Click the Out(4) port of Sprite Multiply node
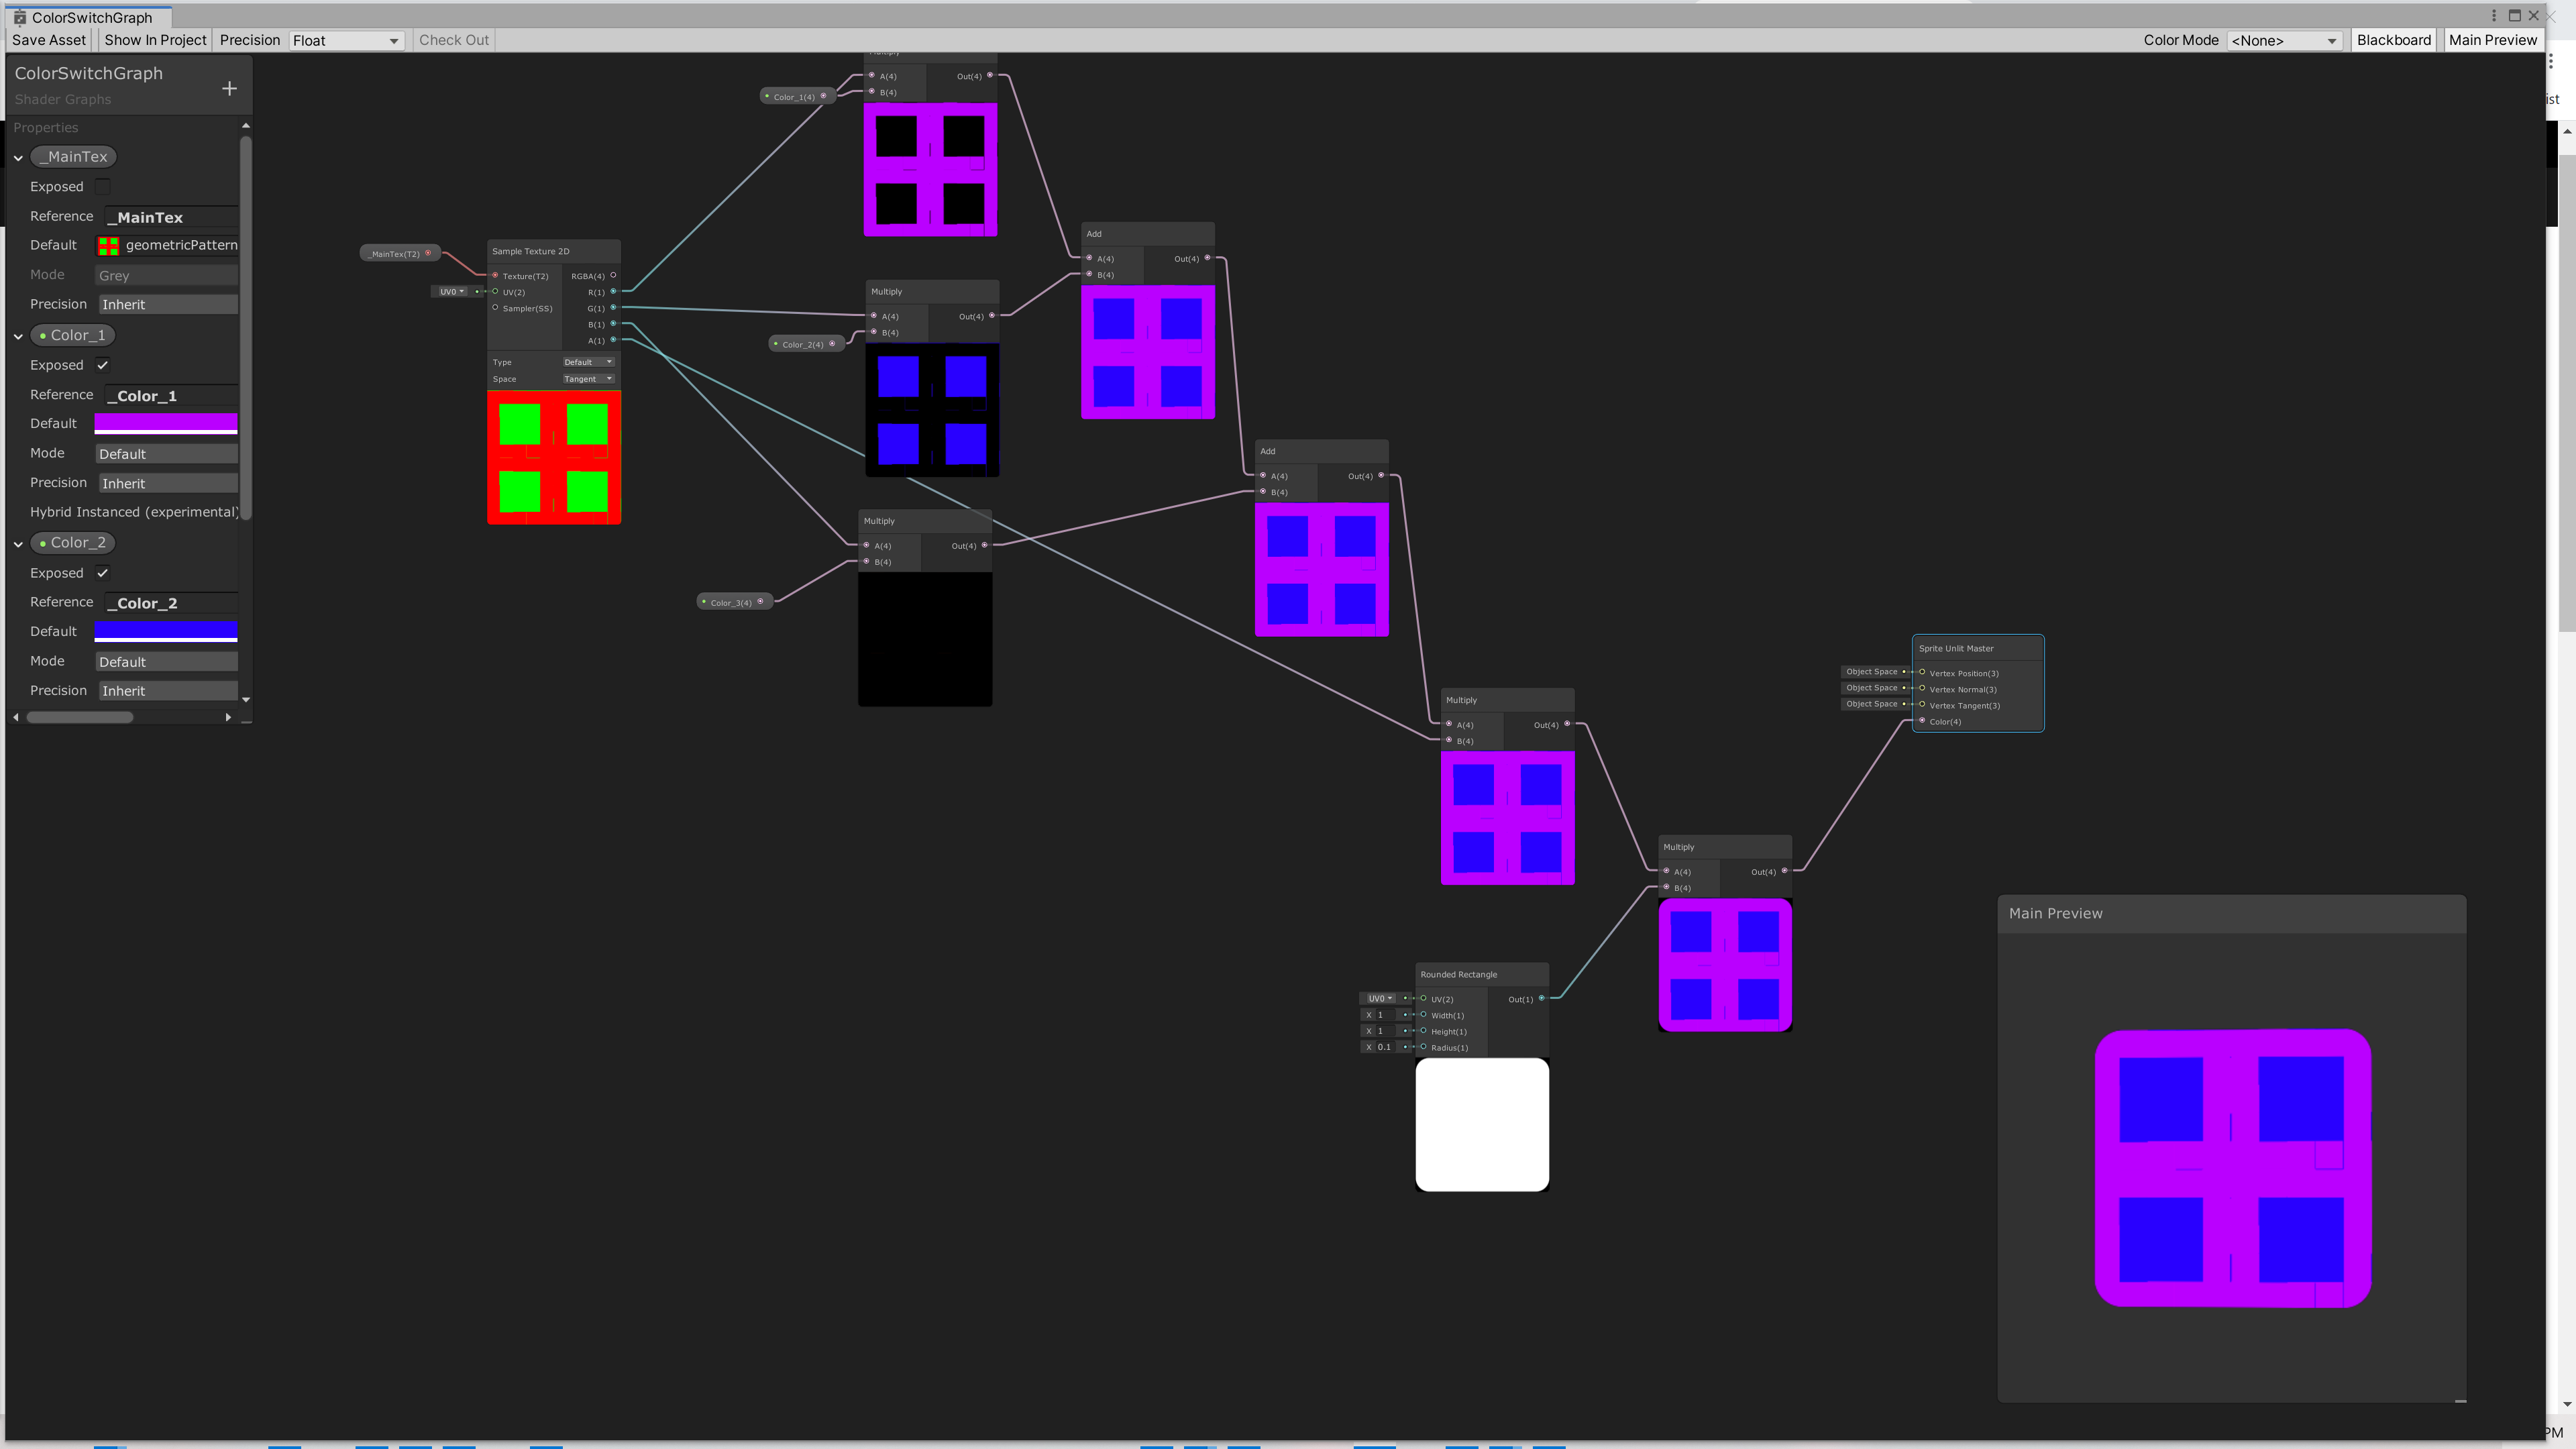2576x1449 pixels. [x=1784, y=871]
